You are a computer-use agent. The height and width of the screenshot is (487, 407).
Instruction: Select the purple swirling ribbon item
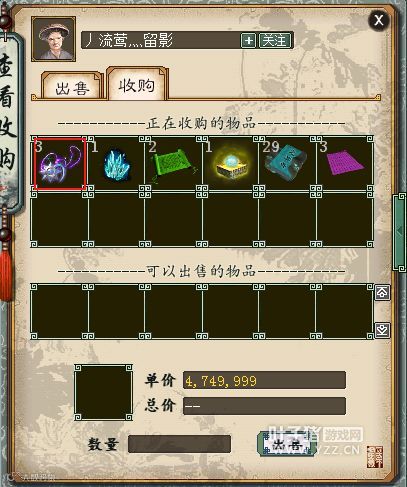(60, 164)
